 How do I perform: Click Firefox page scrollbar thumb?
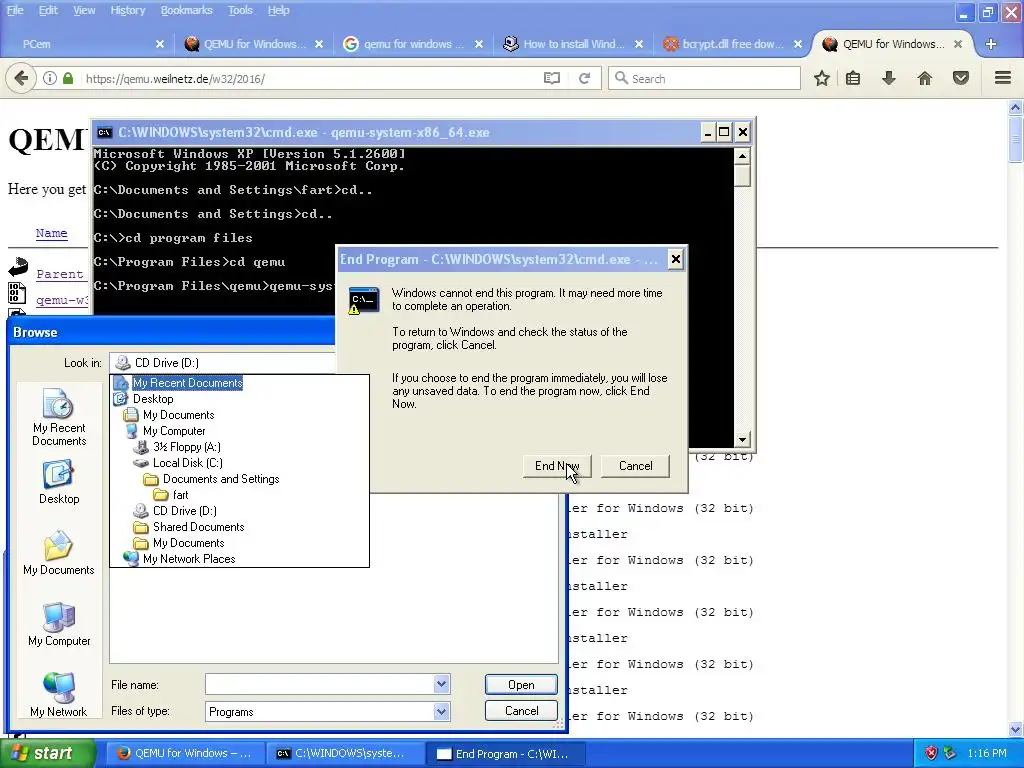coord(1016,138)
